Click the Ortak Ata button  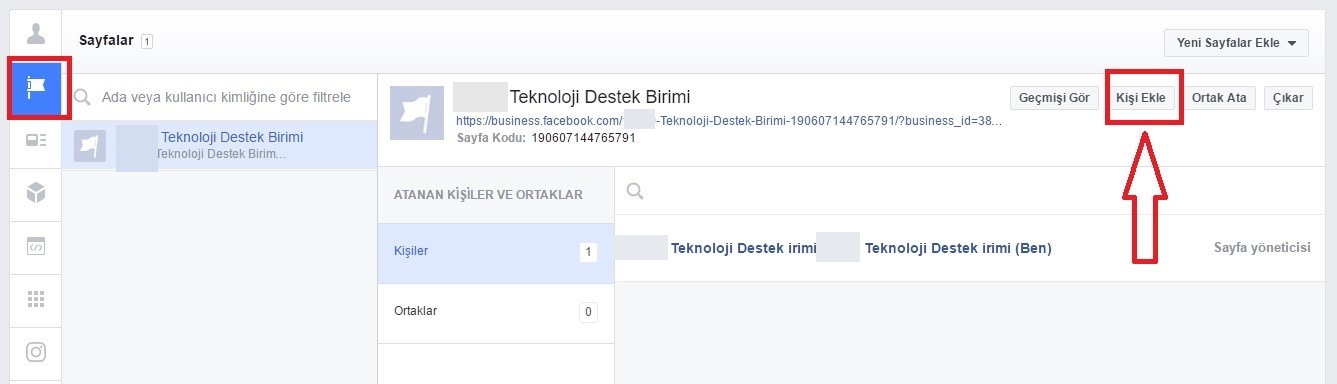click(x=1219, y=98)
